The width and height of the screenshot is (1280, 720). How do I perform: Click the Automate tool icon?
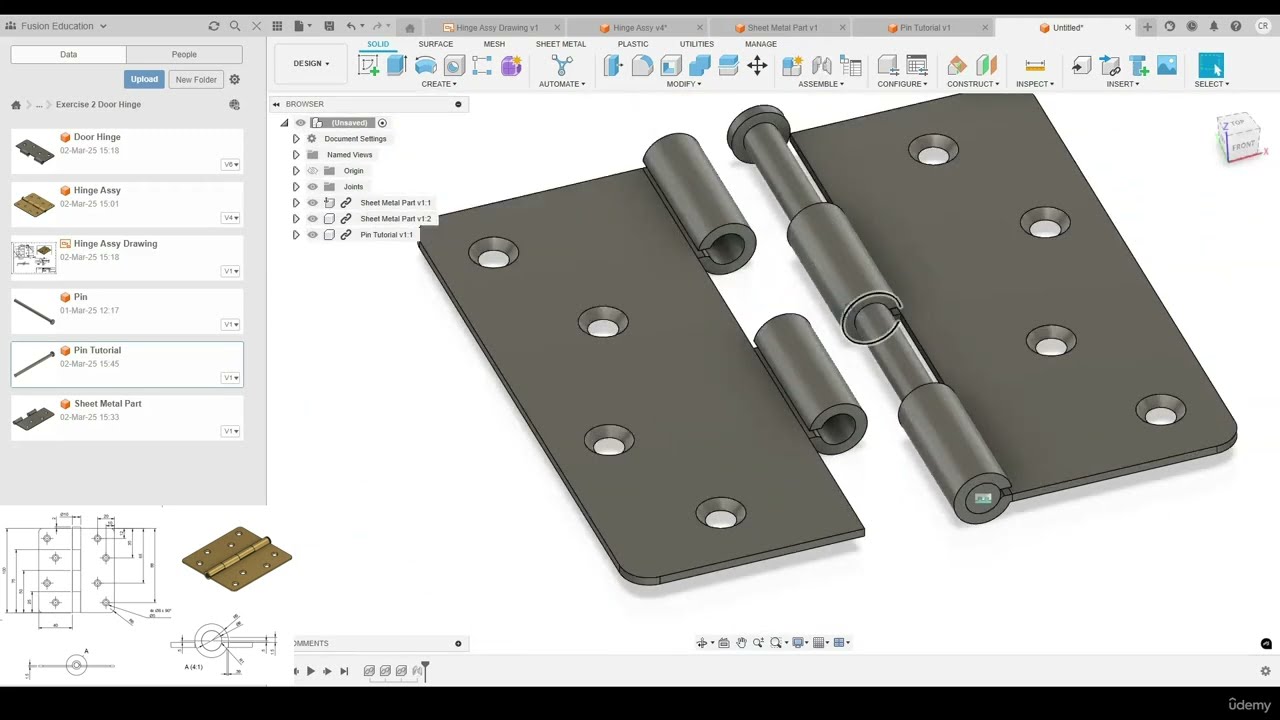tap(562, 66)
